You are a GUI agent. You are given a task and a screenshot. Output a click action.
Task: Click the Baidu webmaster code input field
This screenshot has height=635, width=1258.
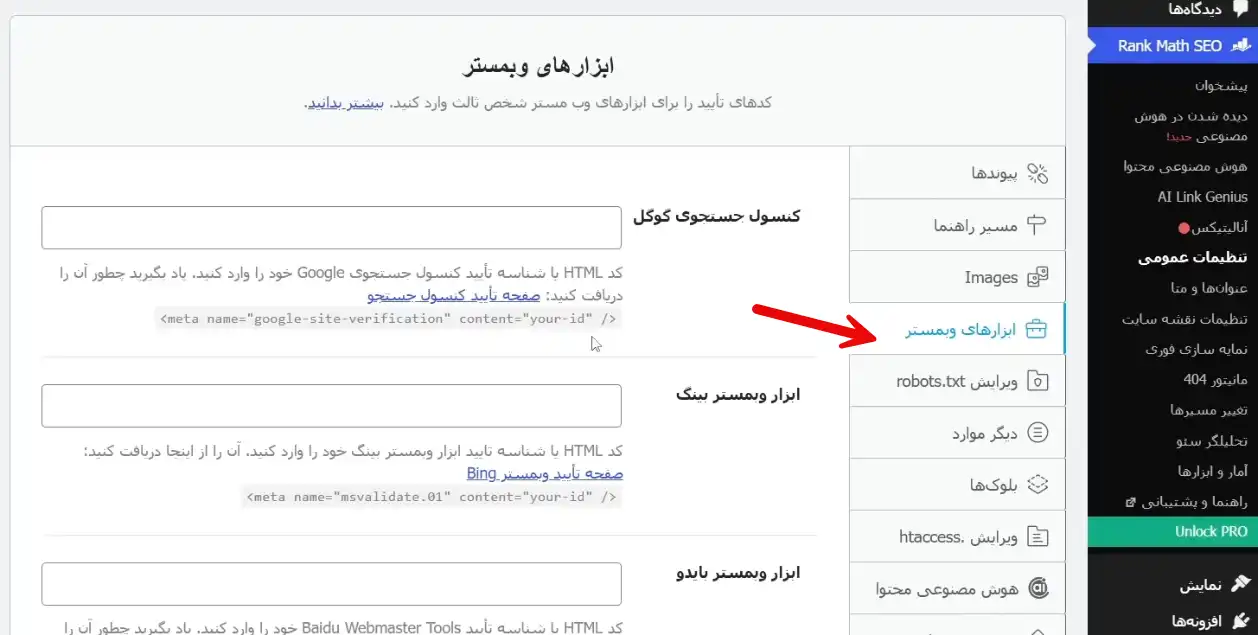tap(331, 584)
